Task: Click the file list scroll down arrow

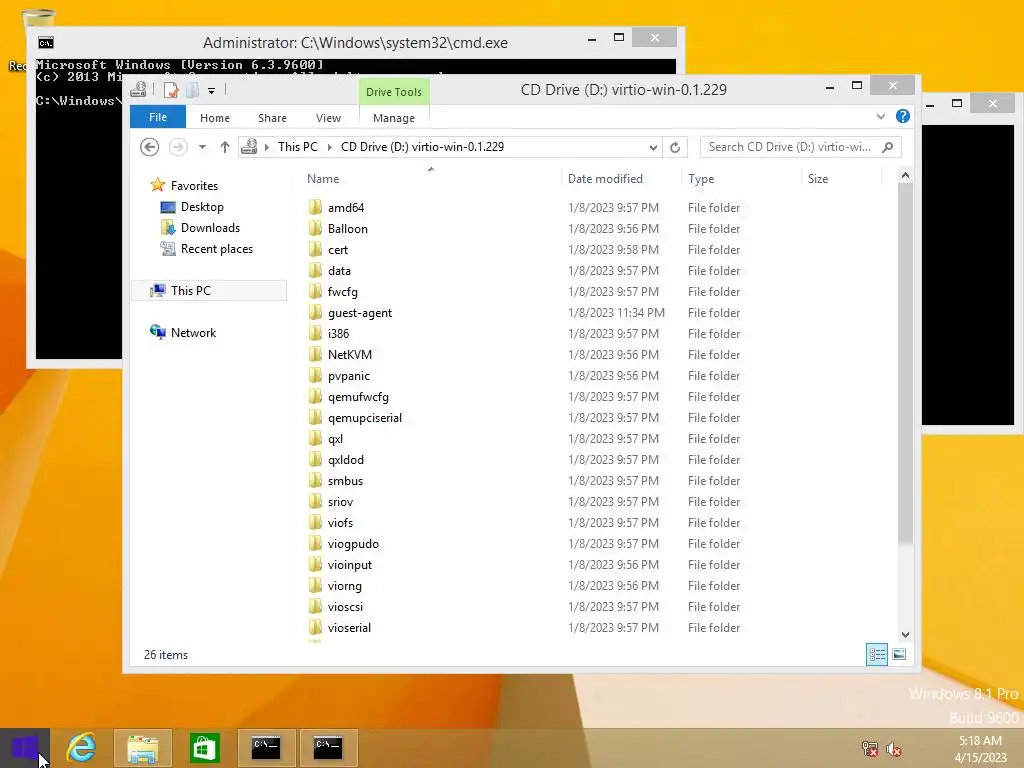Action: pos(905,635)
